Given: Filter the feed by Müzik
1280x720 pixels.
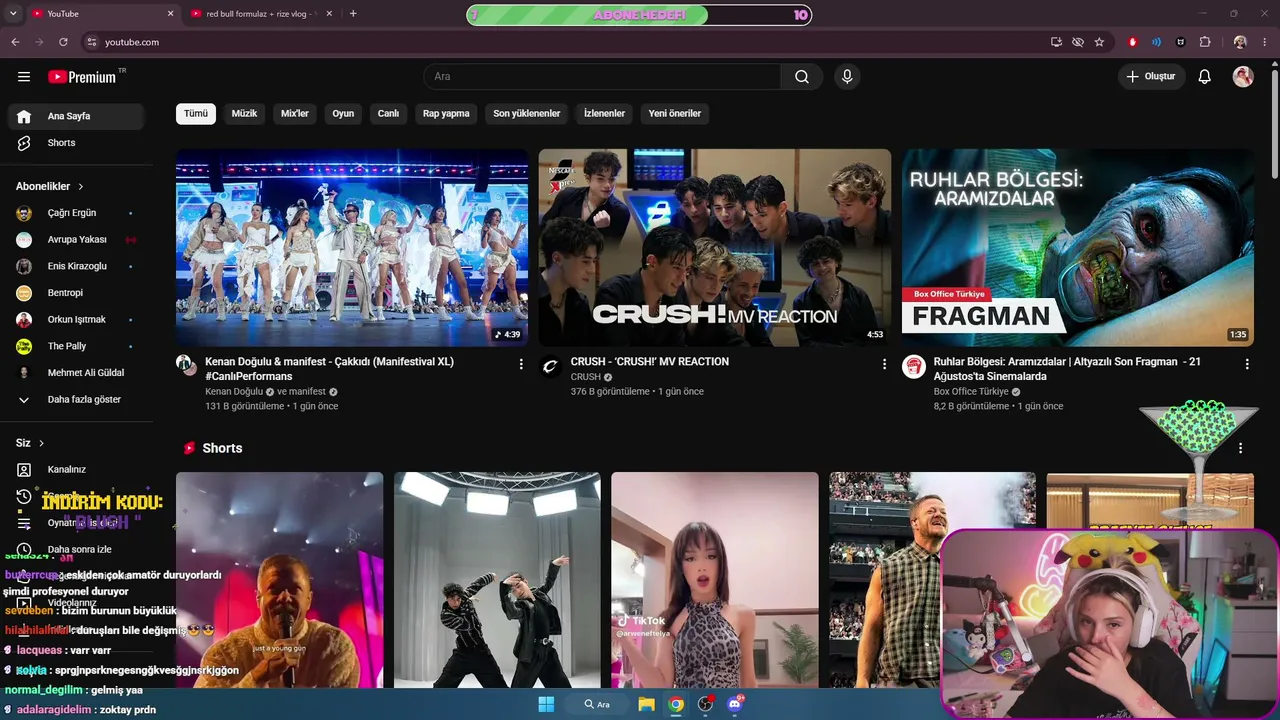Looking at the screenshot, I should [x=245, y=114].
